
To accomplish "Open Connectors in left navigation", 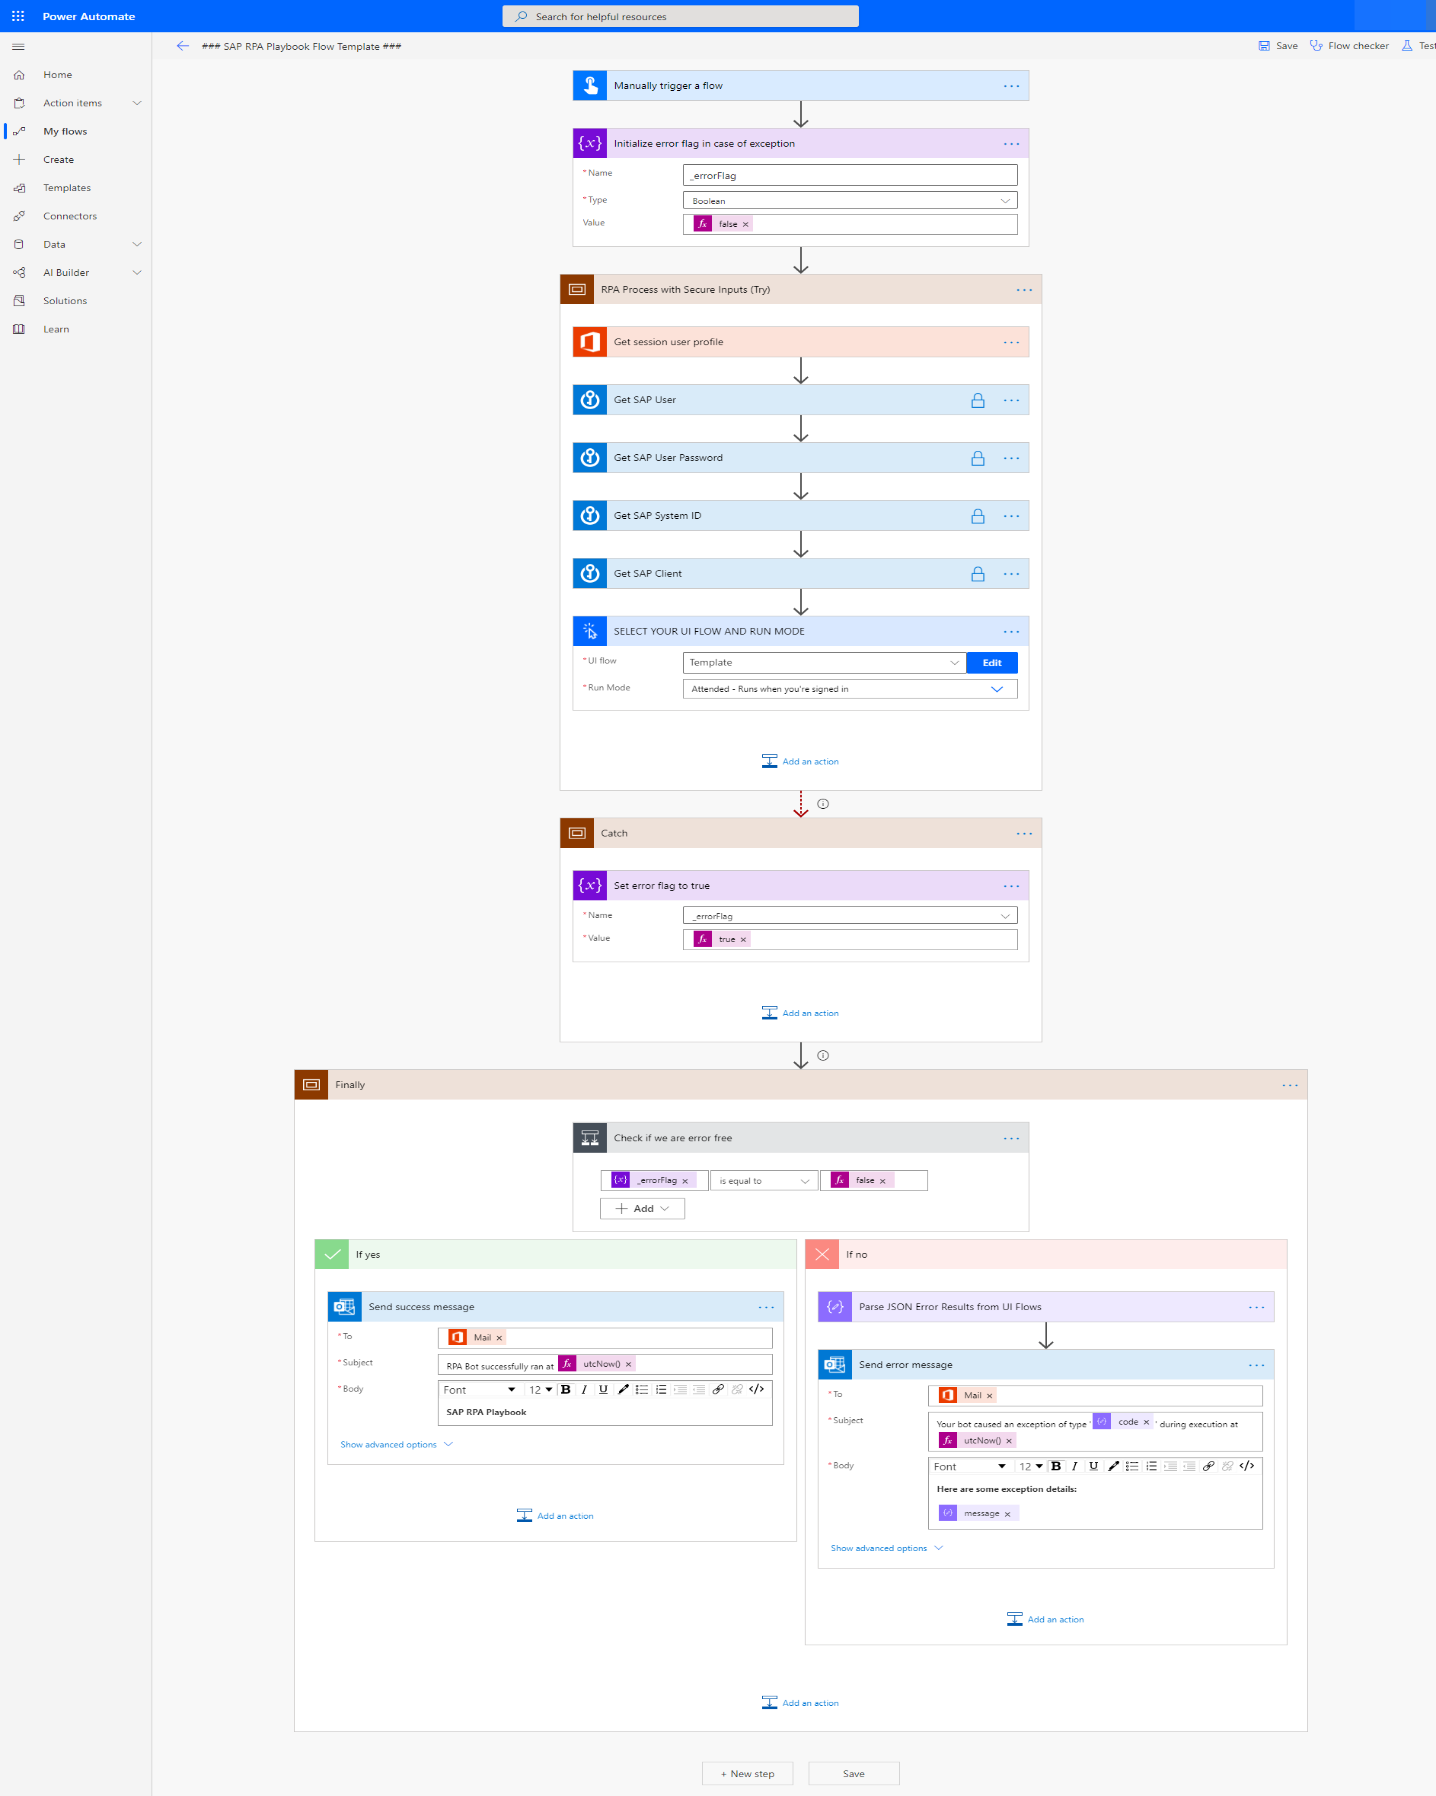I will (70, 216).
